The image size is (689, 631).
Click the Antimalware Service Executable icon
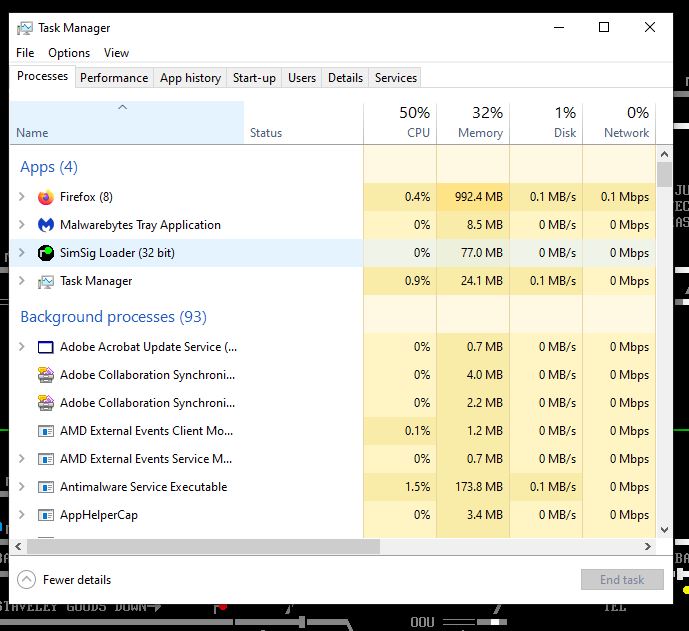pos(46,487)
